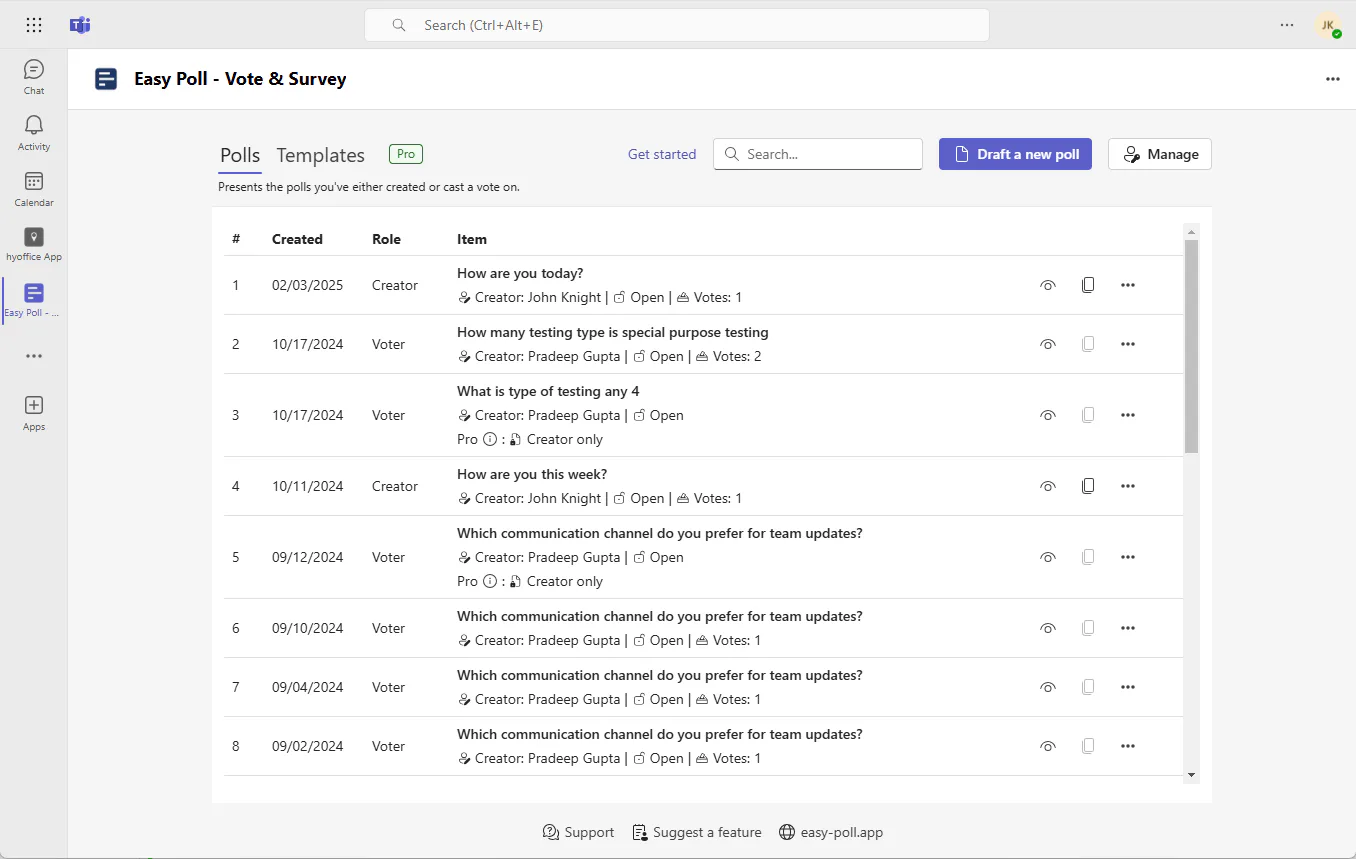Expand more apps ellipsis in the sidebar
This screenshot has width=1356, height=859.
click(34, 356)
